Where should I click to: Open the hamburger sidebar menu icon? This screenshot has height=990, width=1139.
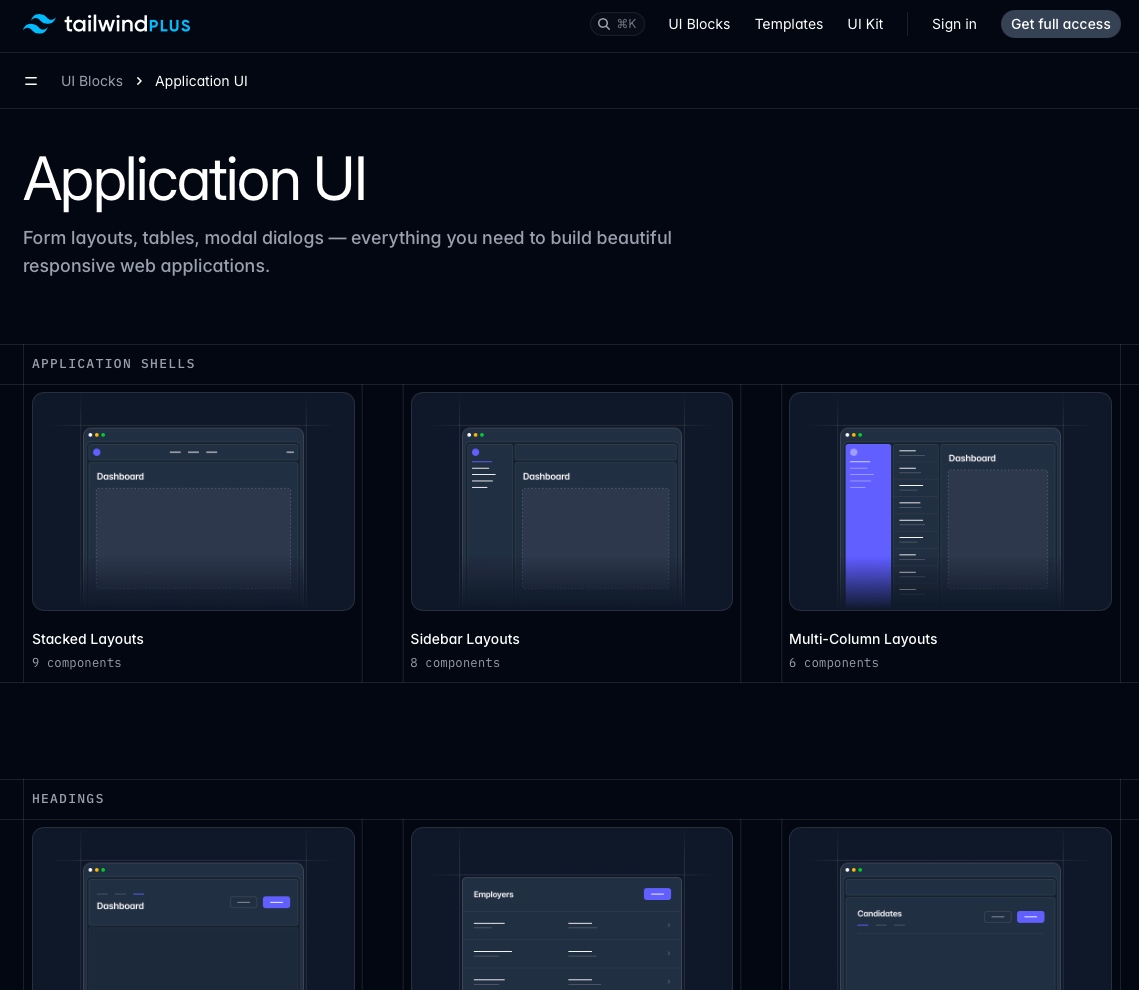point(31,81)
